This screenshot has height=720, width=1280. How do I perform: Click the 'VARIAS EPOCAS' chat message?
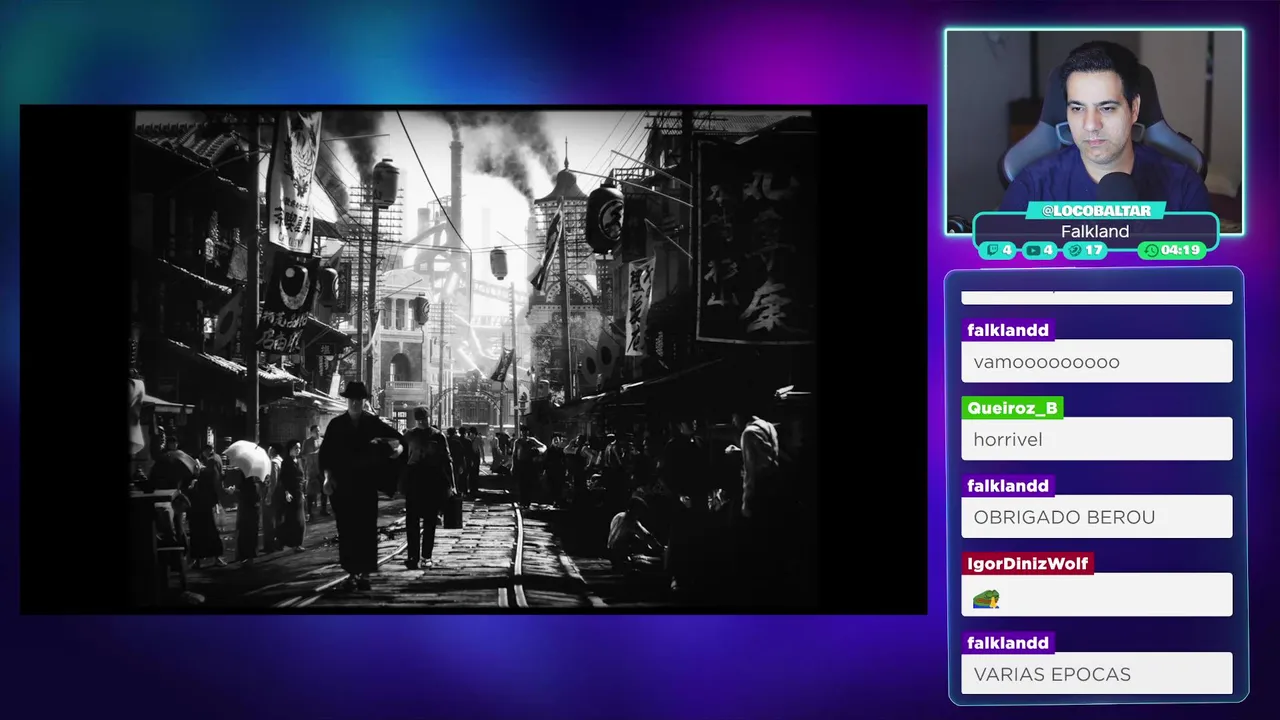coord(1096,674)
